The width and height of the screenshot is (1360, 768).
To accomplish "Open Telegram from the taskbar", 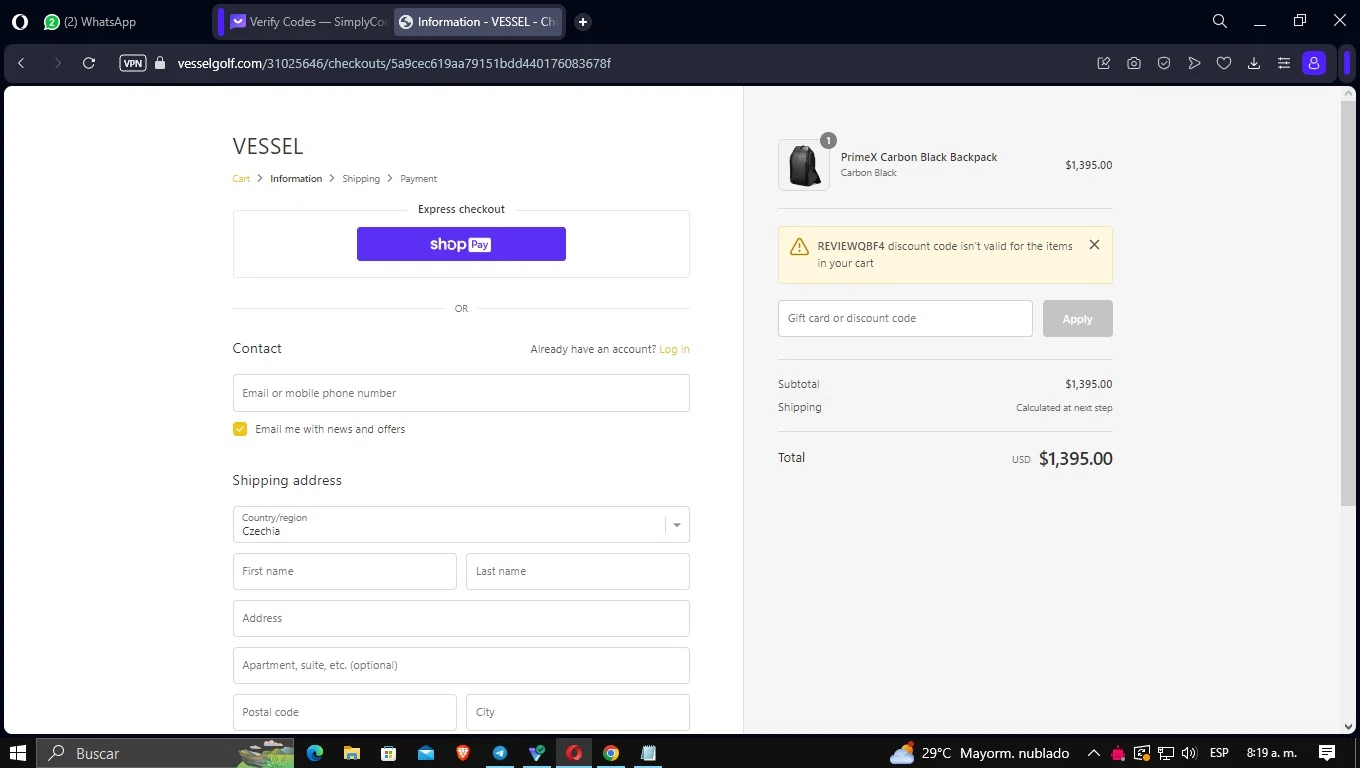I will point(500,753).
